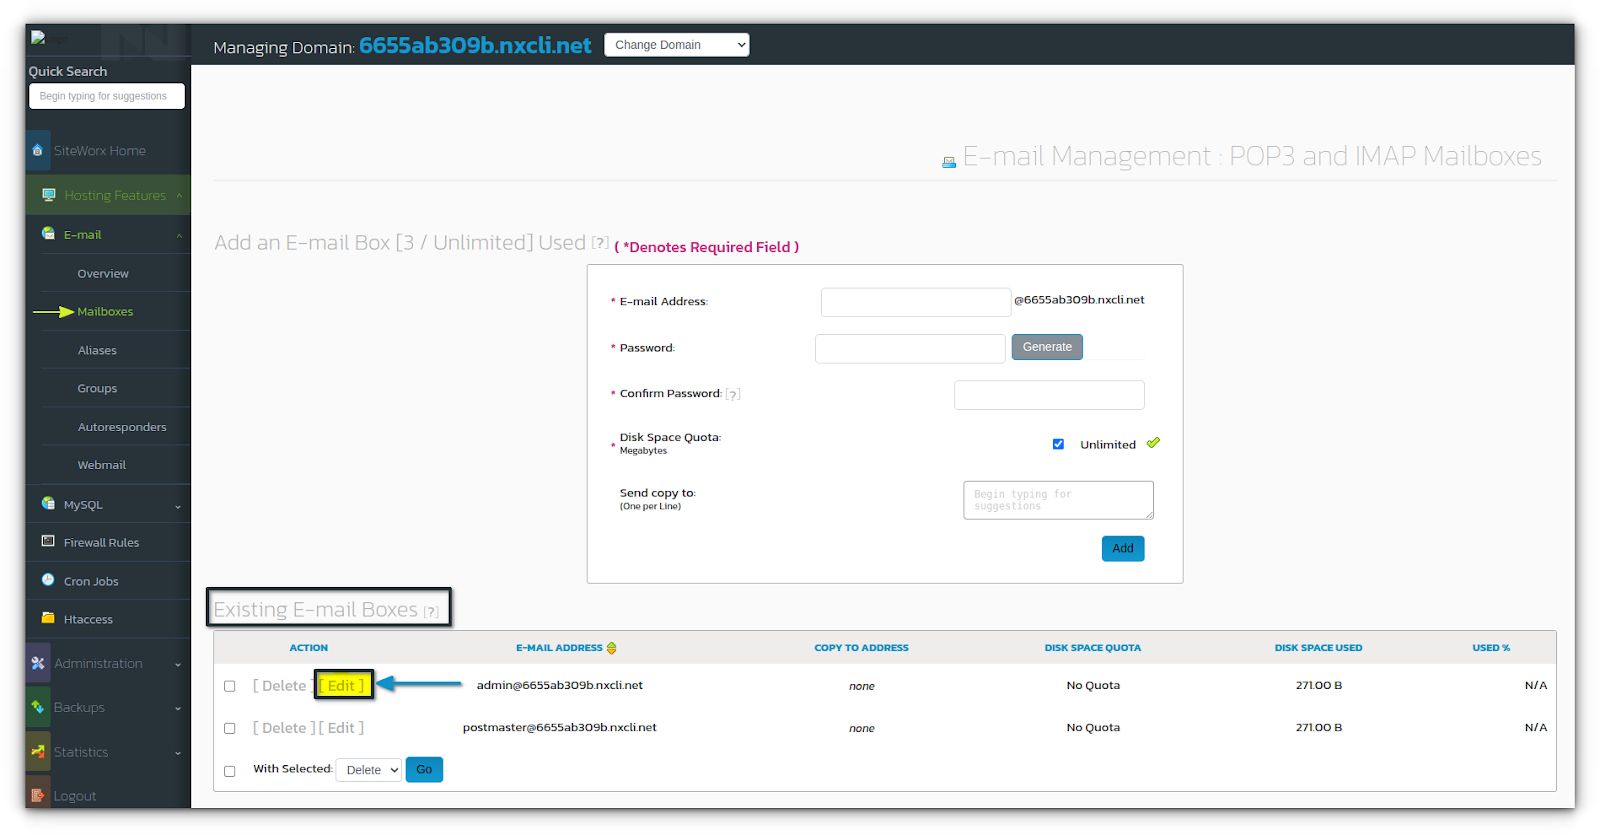Sort by the DISK SPACE QUOTA column header

pyautogui.click(x=1092, y=648)
